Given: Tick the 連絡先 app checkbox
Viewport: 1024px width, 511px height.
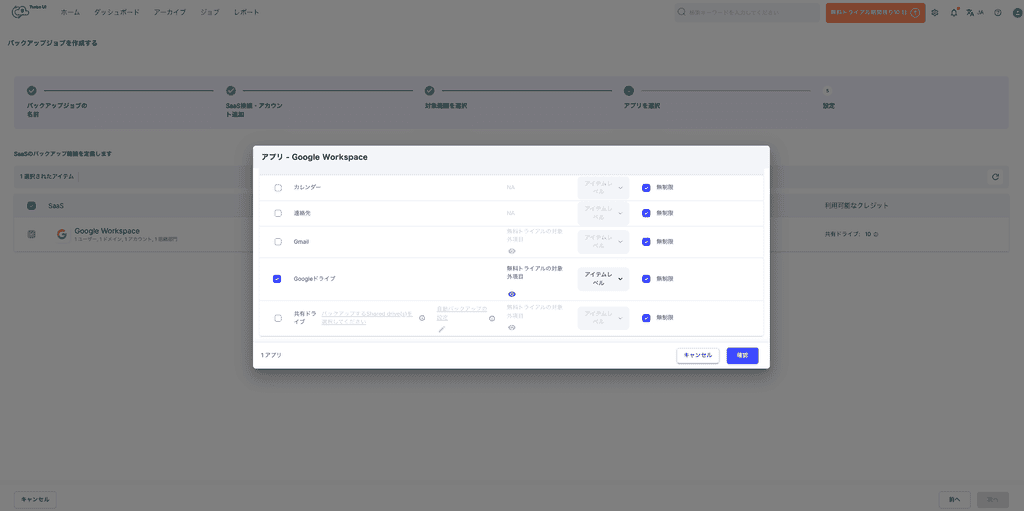Looking at the screenshot, I should click(x=278, y=213).
